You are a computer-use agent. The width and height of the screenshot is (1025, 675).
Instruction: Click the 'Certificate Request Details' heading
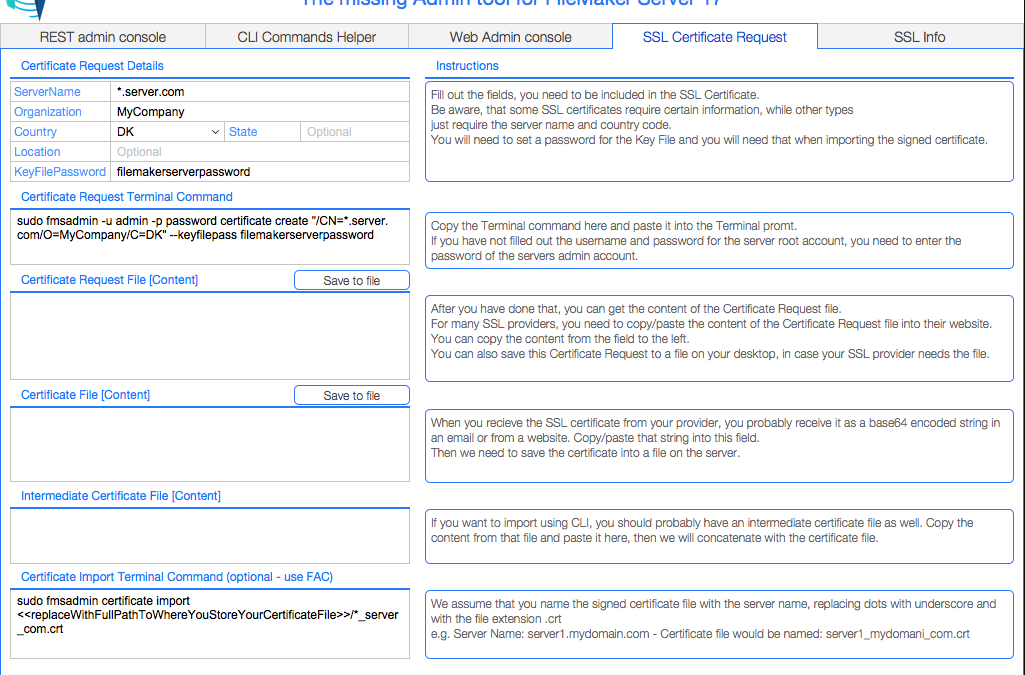tap(92, 66)
